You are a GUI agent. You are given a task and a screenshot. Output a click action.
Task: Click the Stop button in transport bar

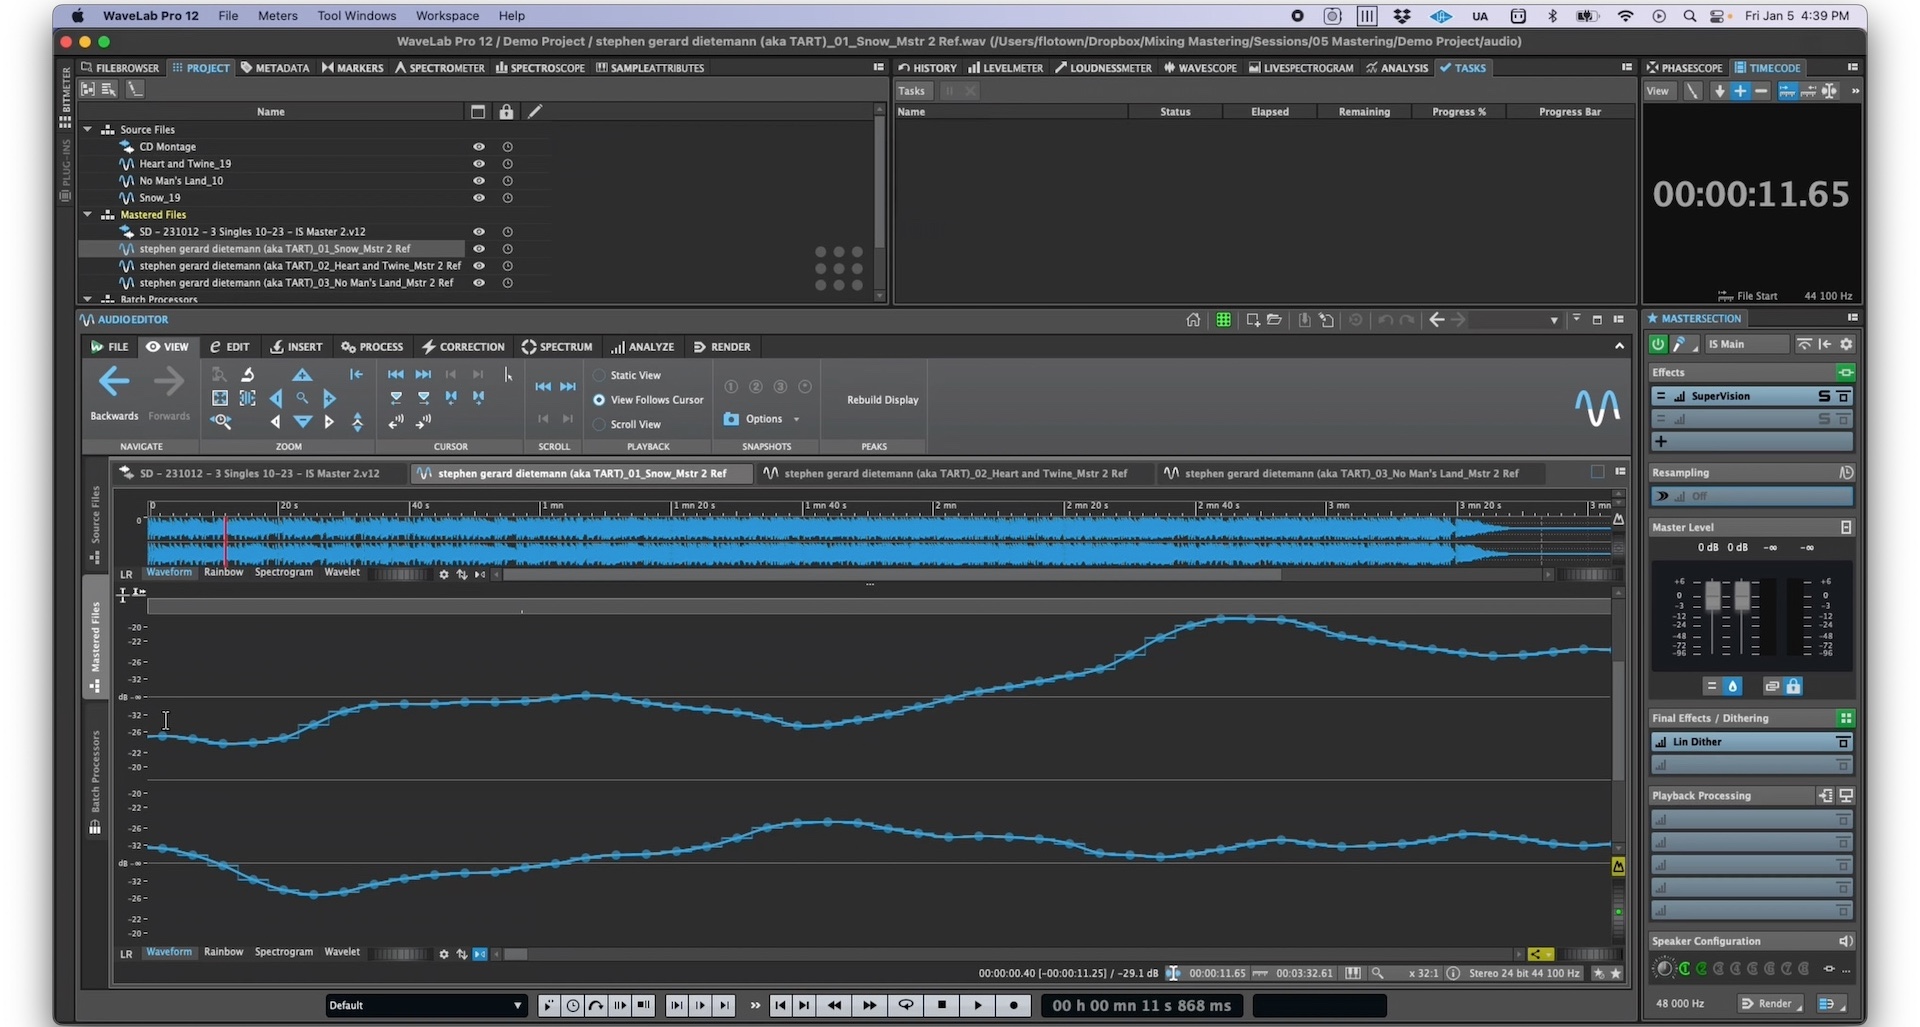tap(941, 1005)
